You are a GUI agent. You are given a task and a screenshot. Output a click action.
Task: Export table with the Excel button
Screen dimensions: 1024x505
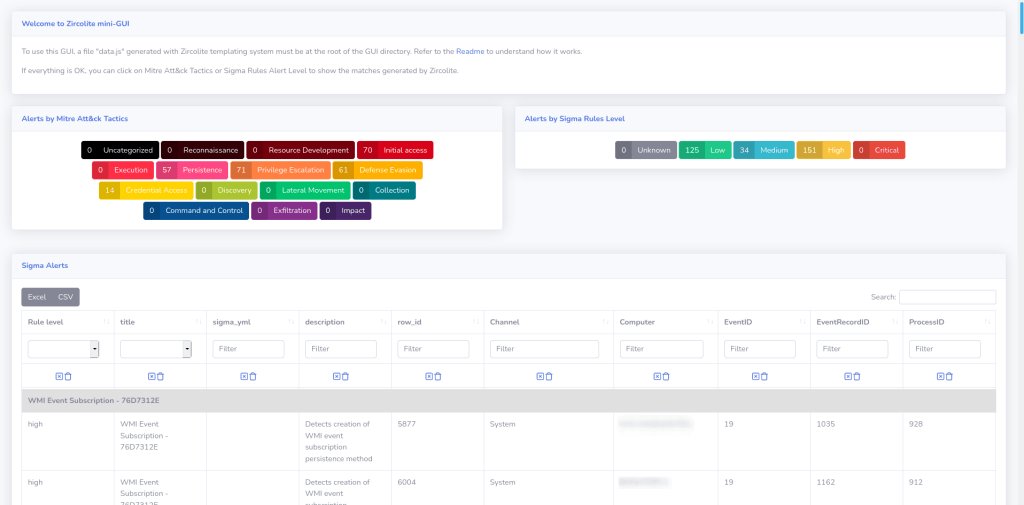(x=37, y=297)
